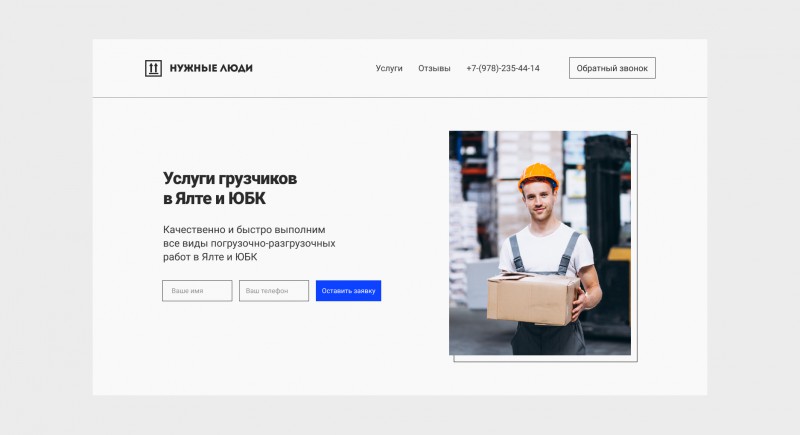Focus the Ваше имя input field
The height and width of the screenshot is (435, 800).
tap(197, 291)
